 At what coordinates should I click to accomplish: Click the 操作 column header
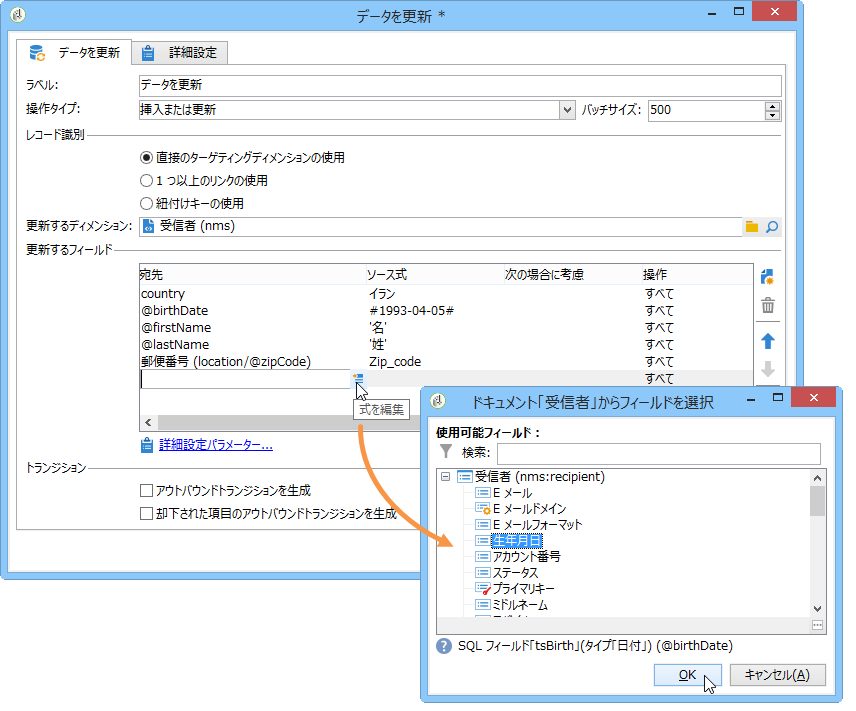(x=697, y=274)
